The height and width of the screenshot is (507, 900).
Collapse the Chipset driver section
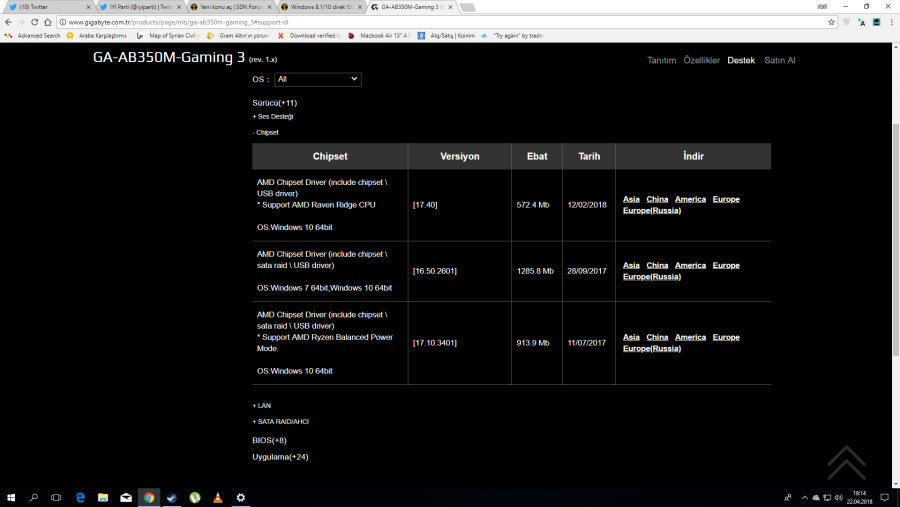tap(265, 133)
